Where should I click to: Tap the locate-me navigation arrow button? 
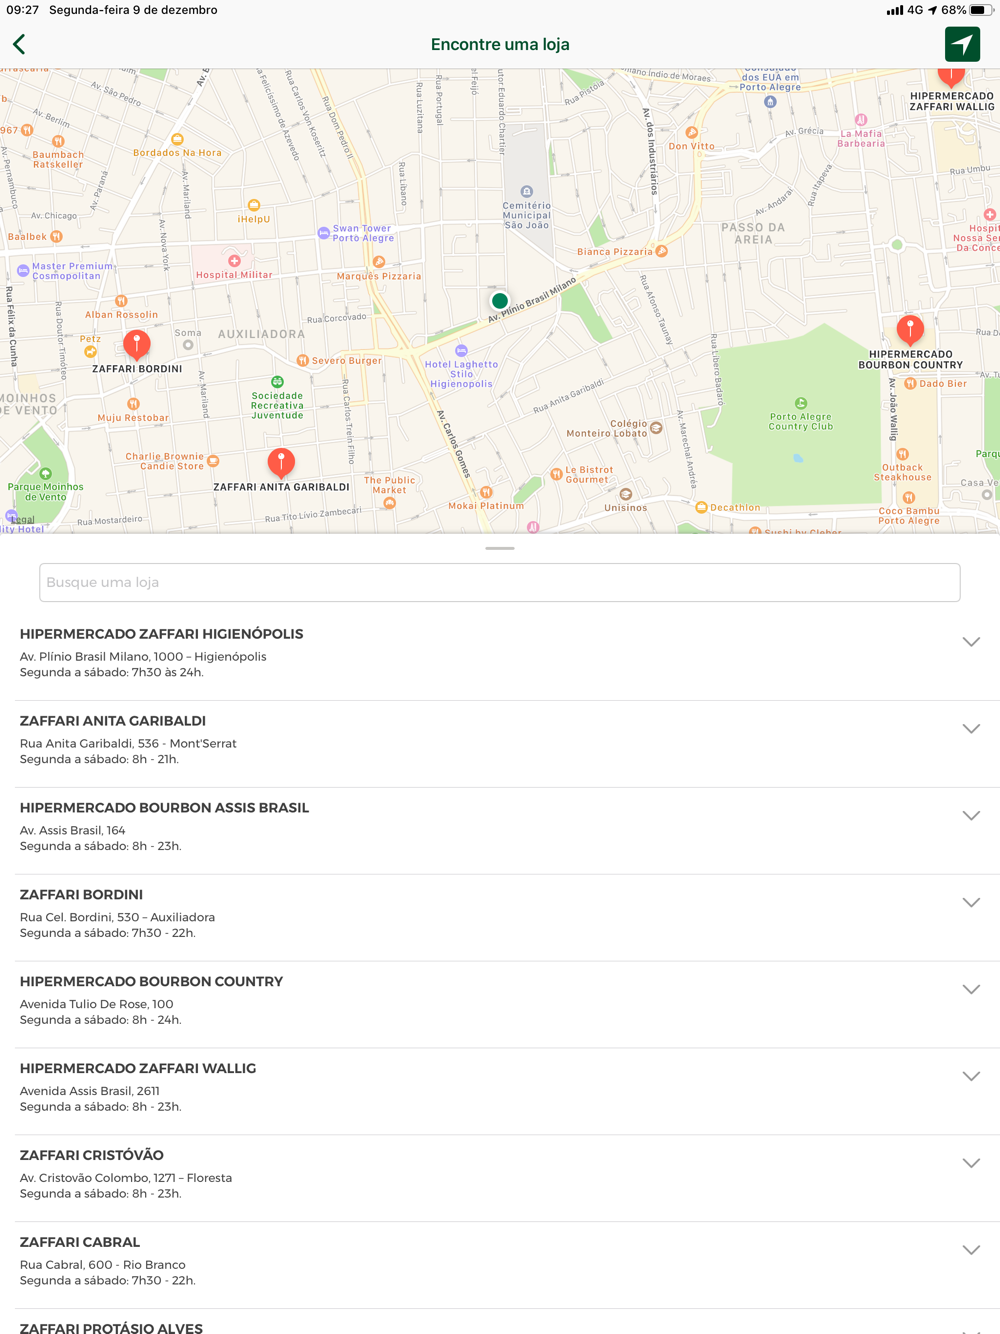pos(962,44)
